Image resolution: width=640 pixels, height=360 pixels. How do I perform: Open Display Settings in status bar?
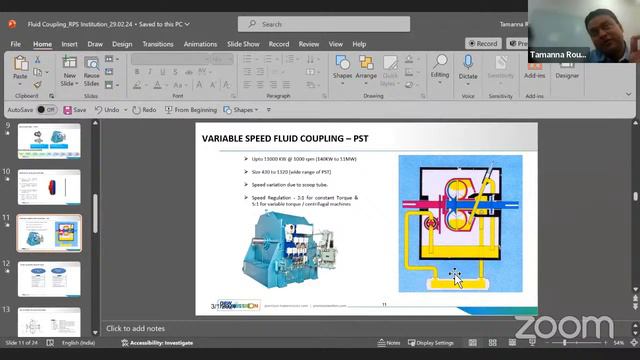[x=431, y=343]
